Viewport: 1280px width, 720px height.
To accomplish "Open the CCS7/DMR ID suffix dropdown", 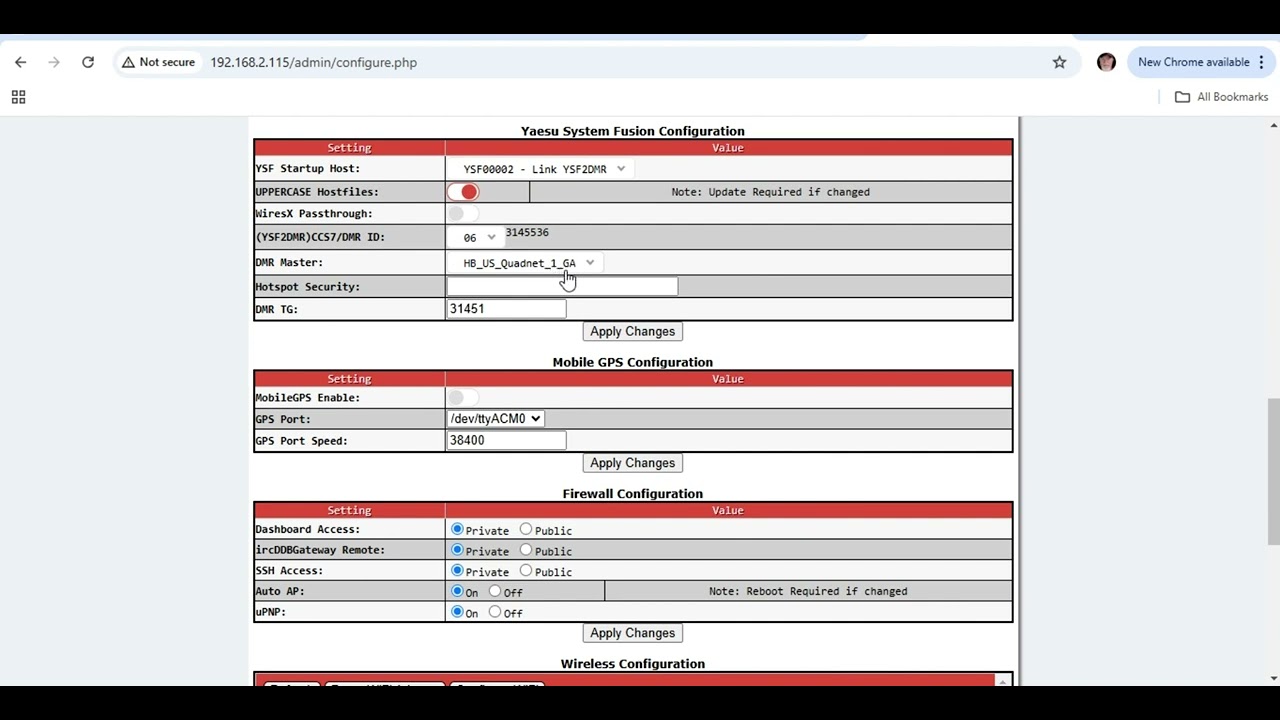I will [479, 238].
